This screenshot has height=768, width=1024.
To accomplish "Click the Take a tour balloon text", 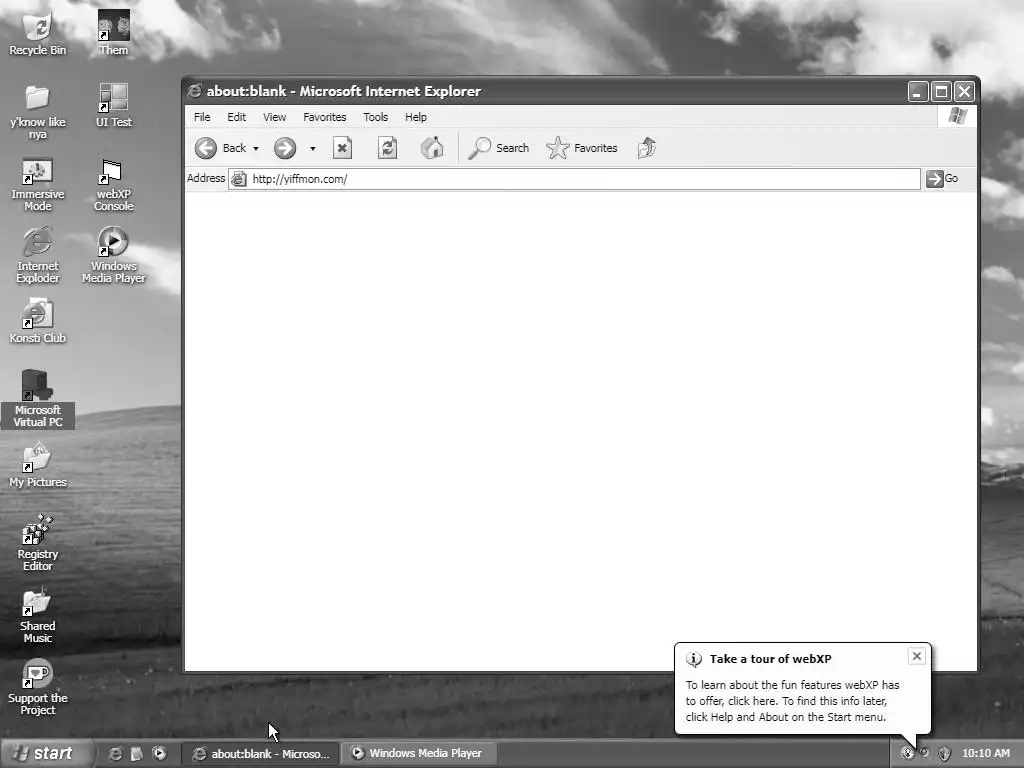I will (792, 701).
